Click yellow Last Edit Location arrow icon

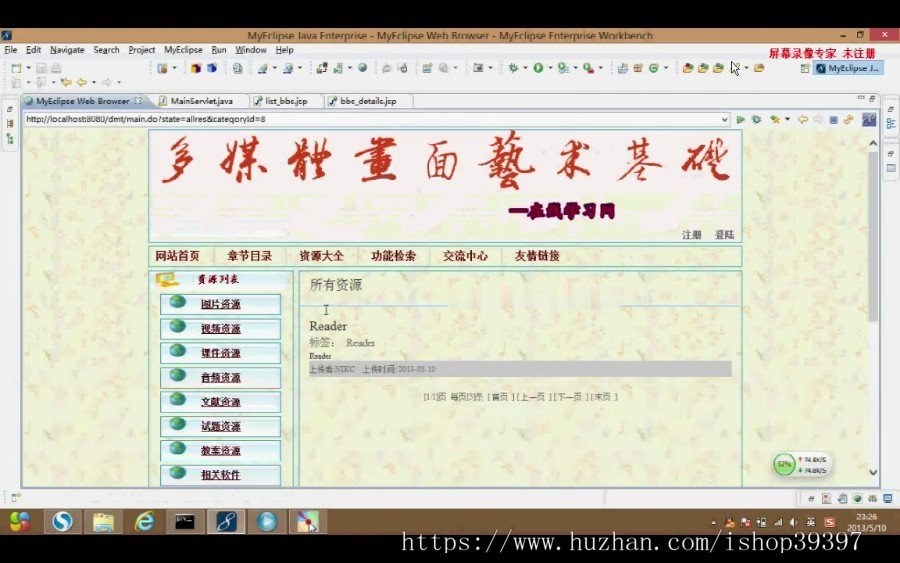[x=67, y=82]
